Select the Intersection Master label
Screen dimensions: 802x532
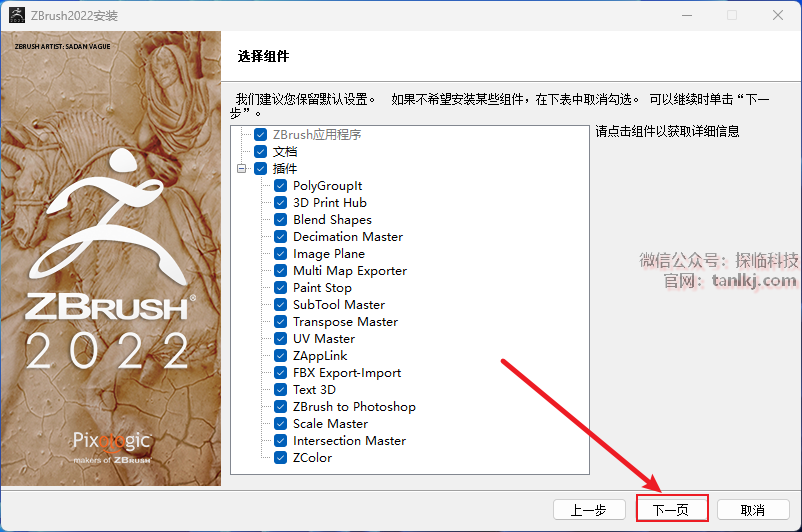[349, 440]
